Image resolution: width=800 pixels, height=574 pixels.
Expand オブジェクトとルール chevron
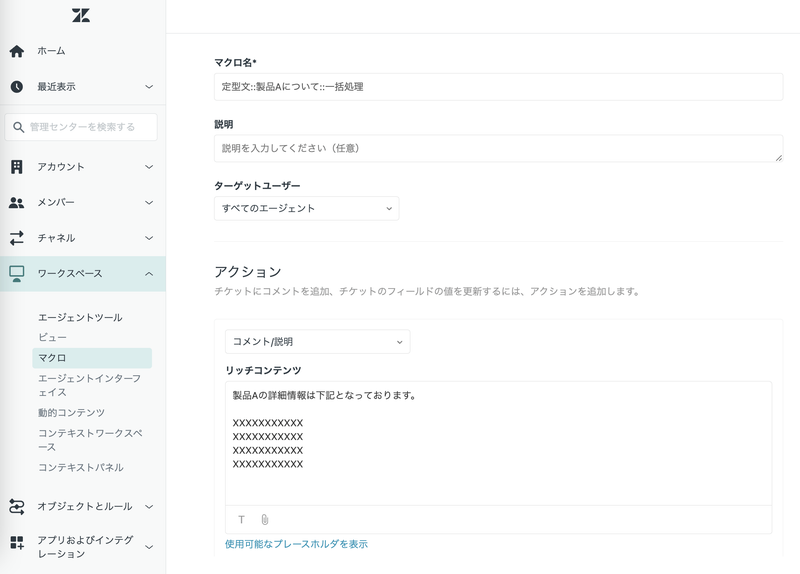pyautogui.click(x=149, y=507)
